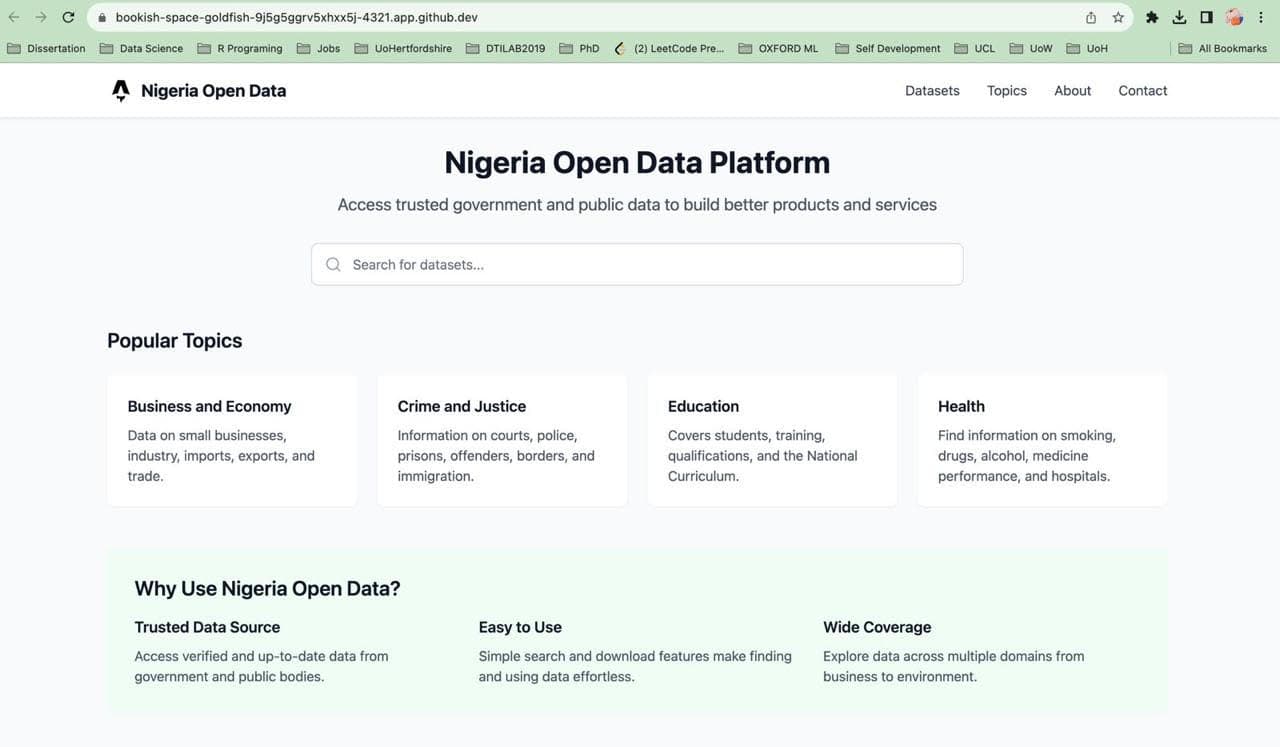Open the Dissertation bookmarks folder

[46, 47]
